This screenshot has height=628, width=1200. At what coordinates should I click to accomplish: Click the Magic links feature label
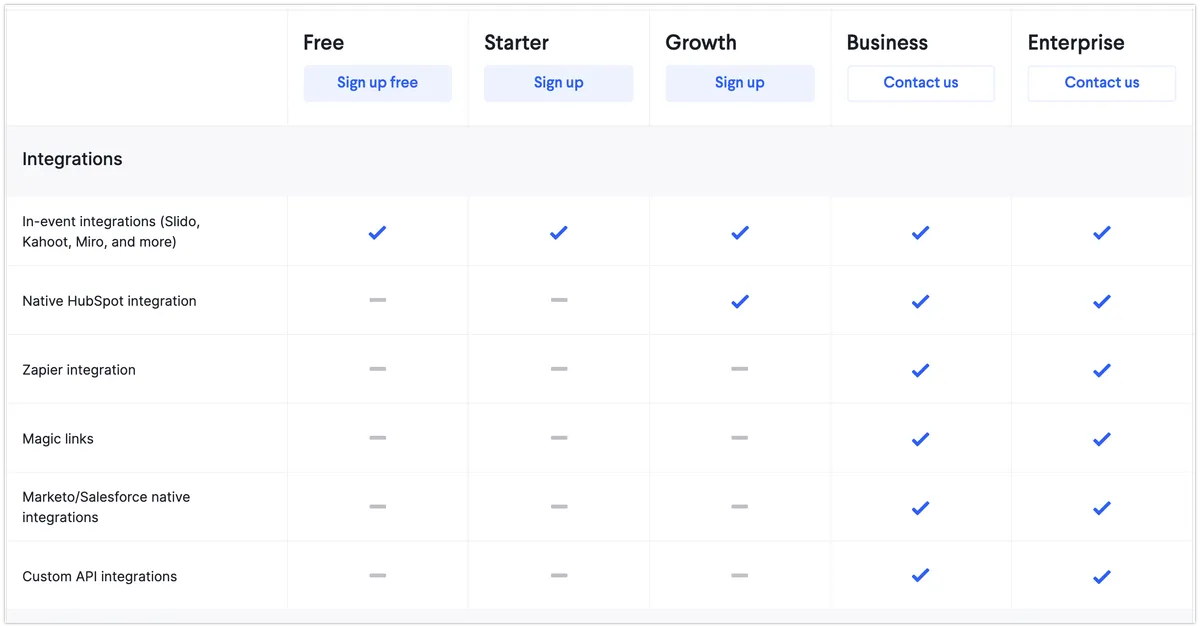coord(58,439)
